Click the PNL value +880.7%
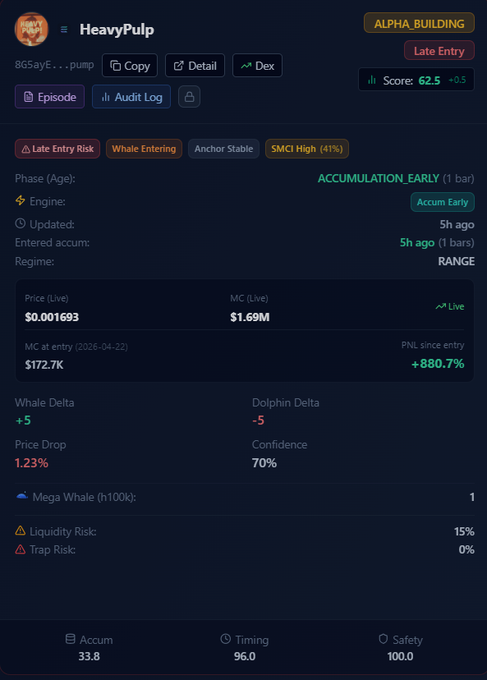This screenshot has height=680, width=487. 438,363
